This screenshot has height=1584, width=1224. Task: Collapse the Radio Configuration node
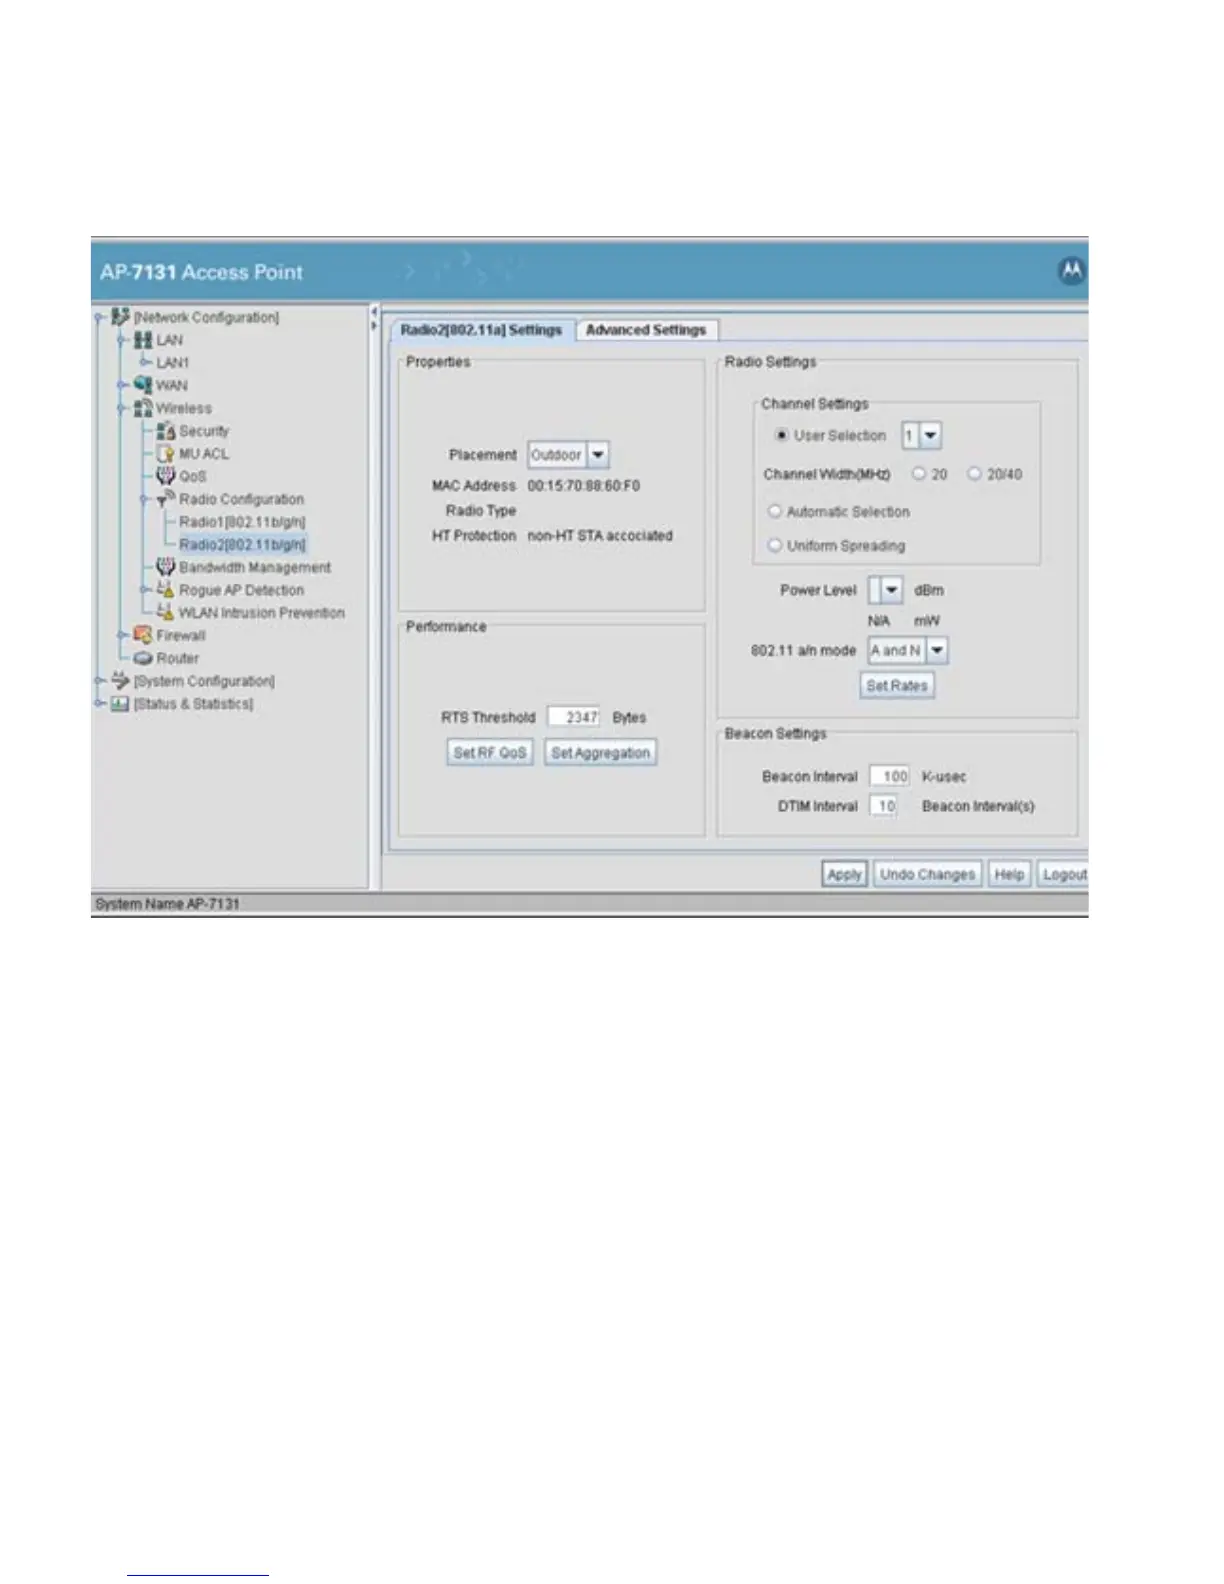(145, 499)
